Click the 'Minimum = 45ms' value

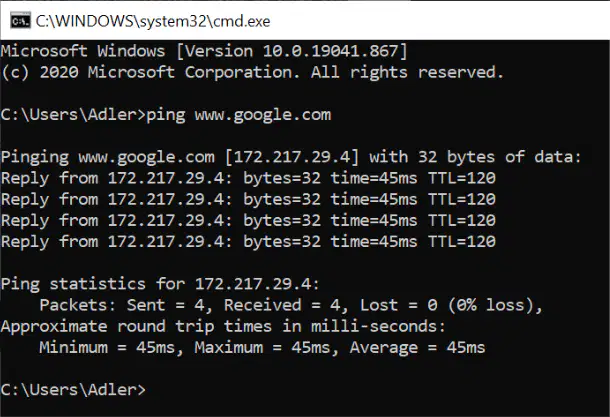(x=107, y=347)
